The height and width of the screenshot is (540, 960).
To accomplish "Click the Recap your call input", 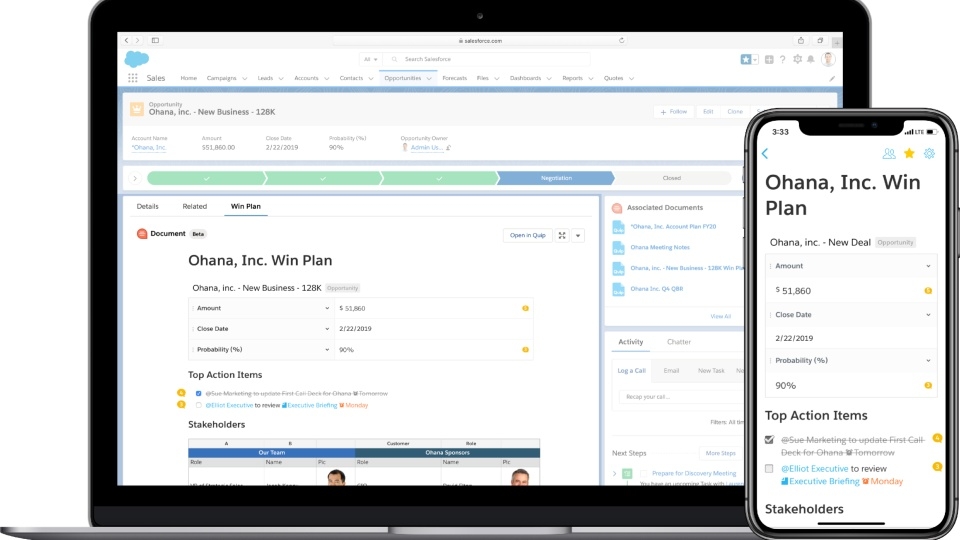I will tap(681, 397).
